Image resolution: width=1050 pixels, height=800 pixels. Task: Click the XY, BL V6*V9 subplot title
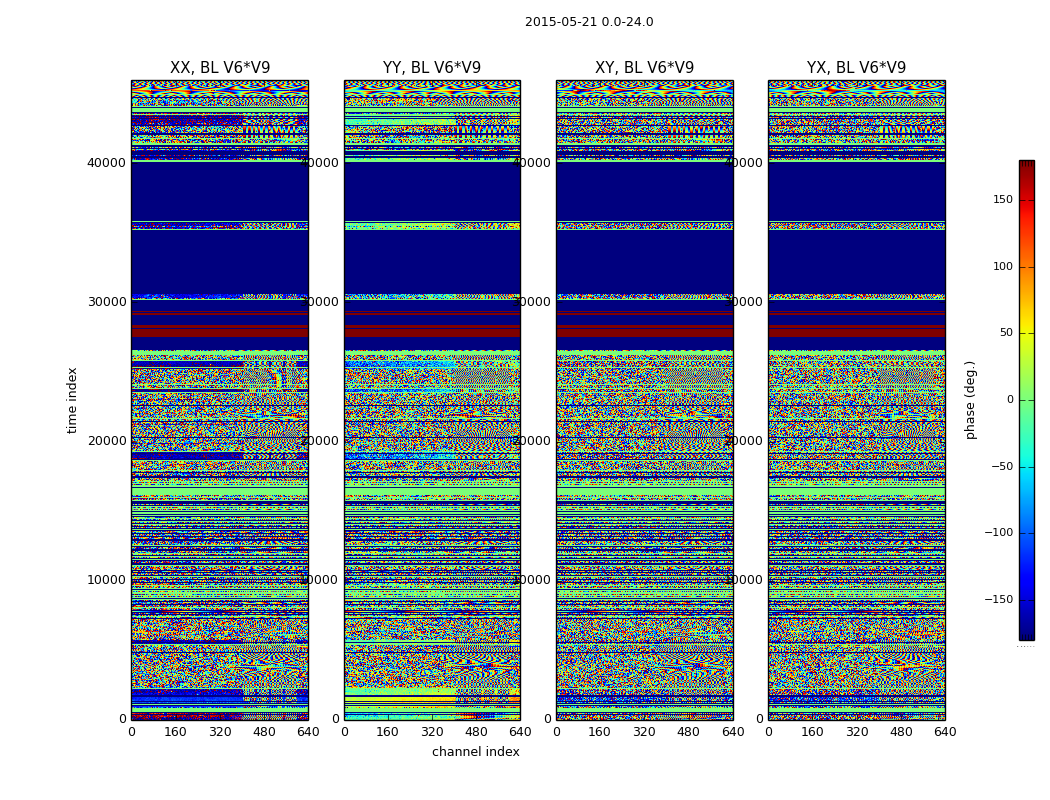644,68
